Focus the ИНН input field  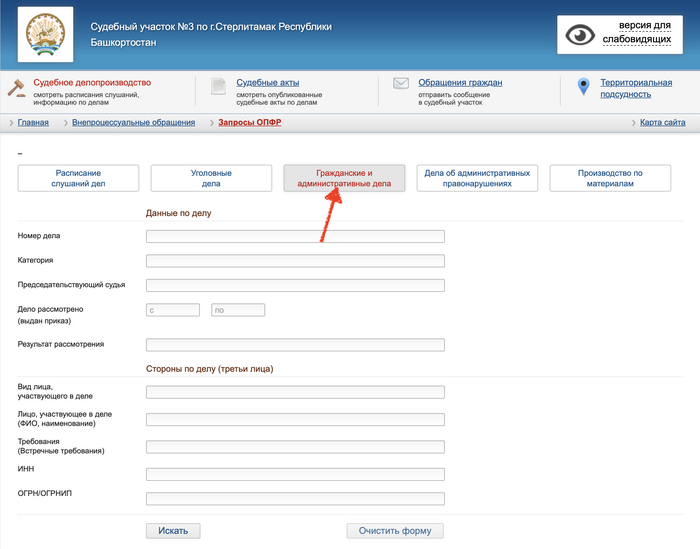click(x=295, y=474)
